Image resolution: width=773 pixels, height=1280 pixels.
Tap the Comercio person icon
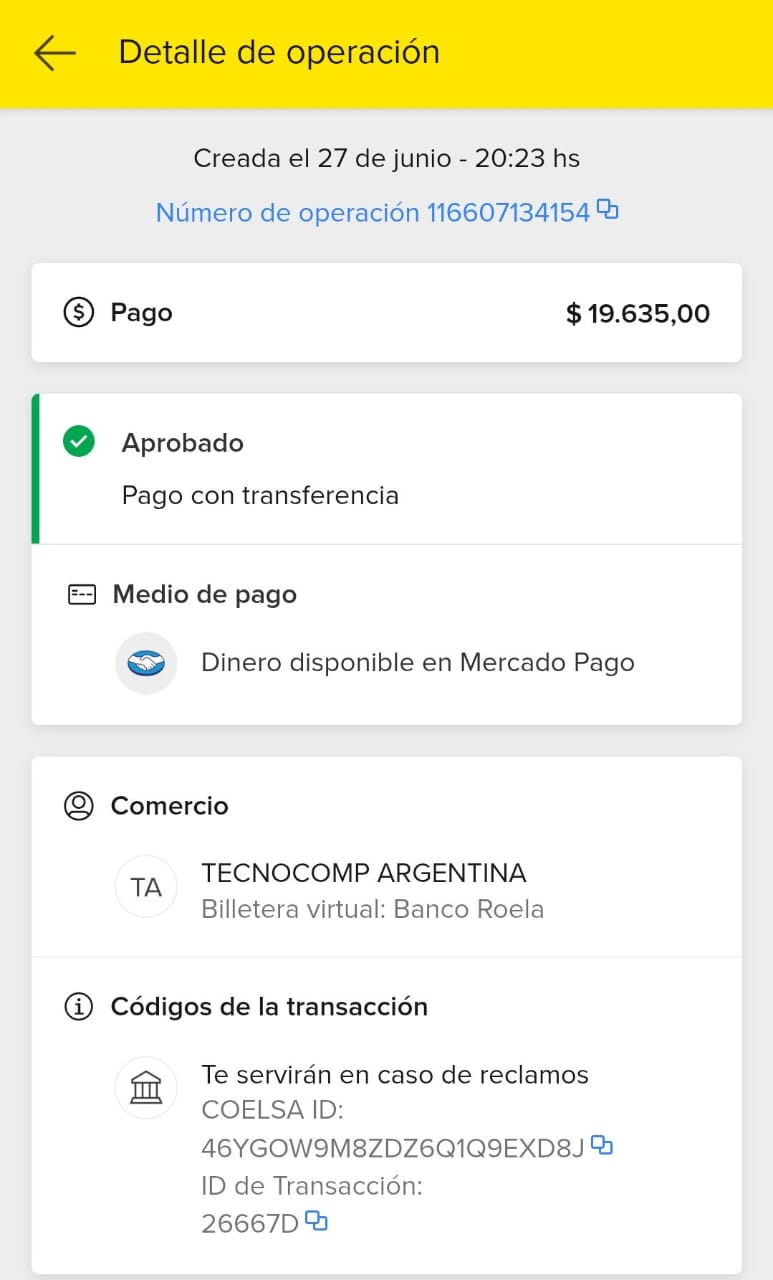point(78,806)
